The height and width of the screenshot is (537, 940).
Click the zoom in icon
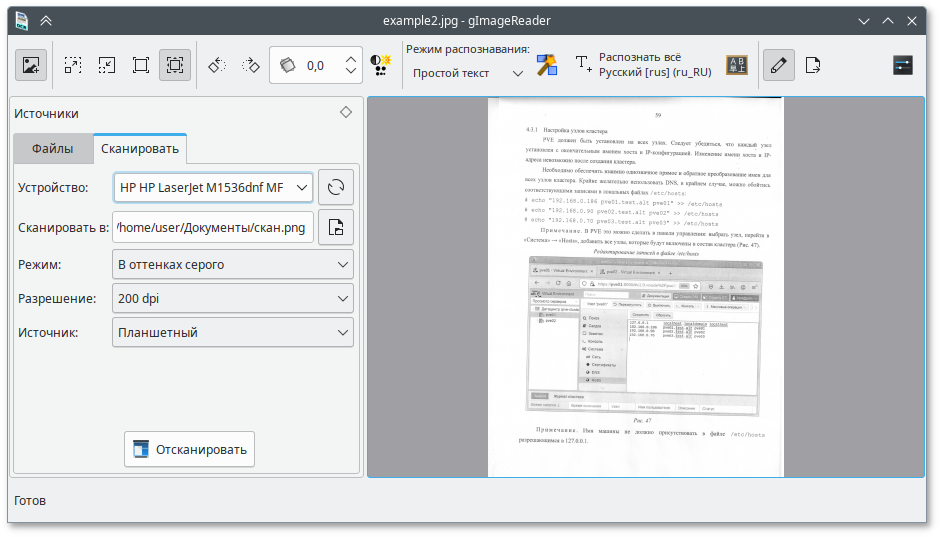point(73,65)
